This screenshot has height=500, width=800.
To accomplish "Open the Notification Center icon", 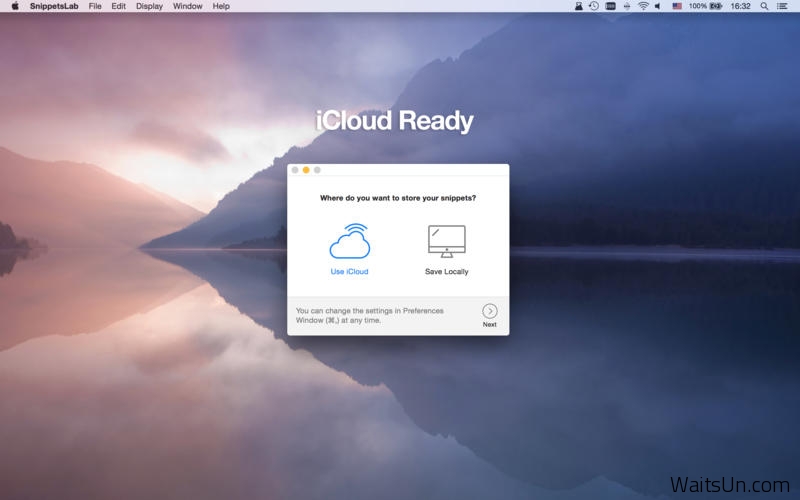I will (782, 6).
